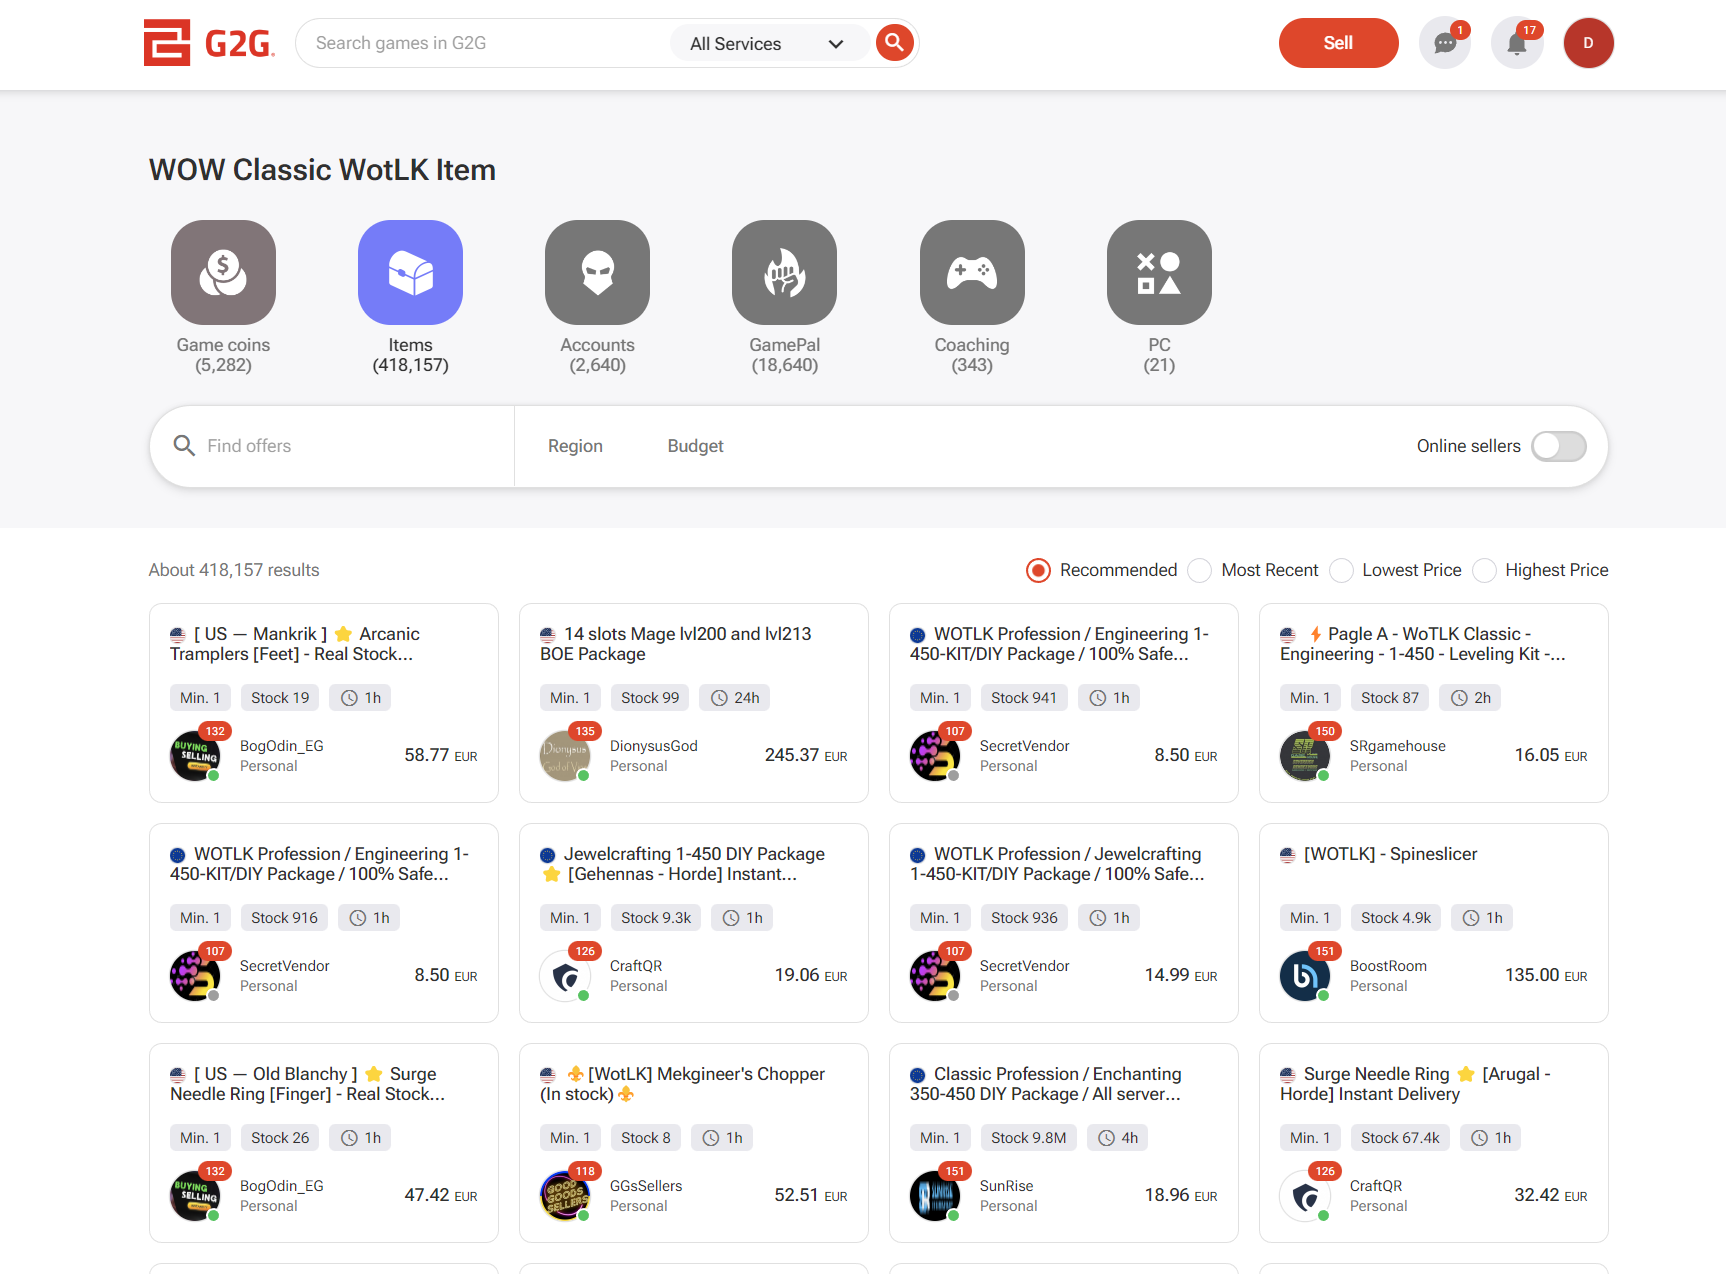1726x1274 pixels.
Task: Open the Budget filter dropdown
Action: [695, 446]
